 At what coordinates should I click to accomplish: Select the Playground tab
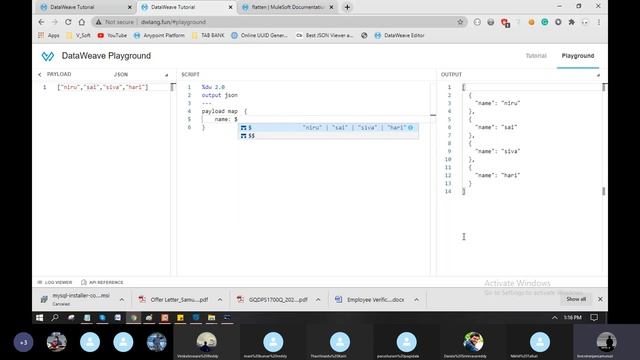click(x=578, y=56)
